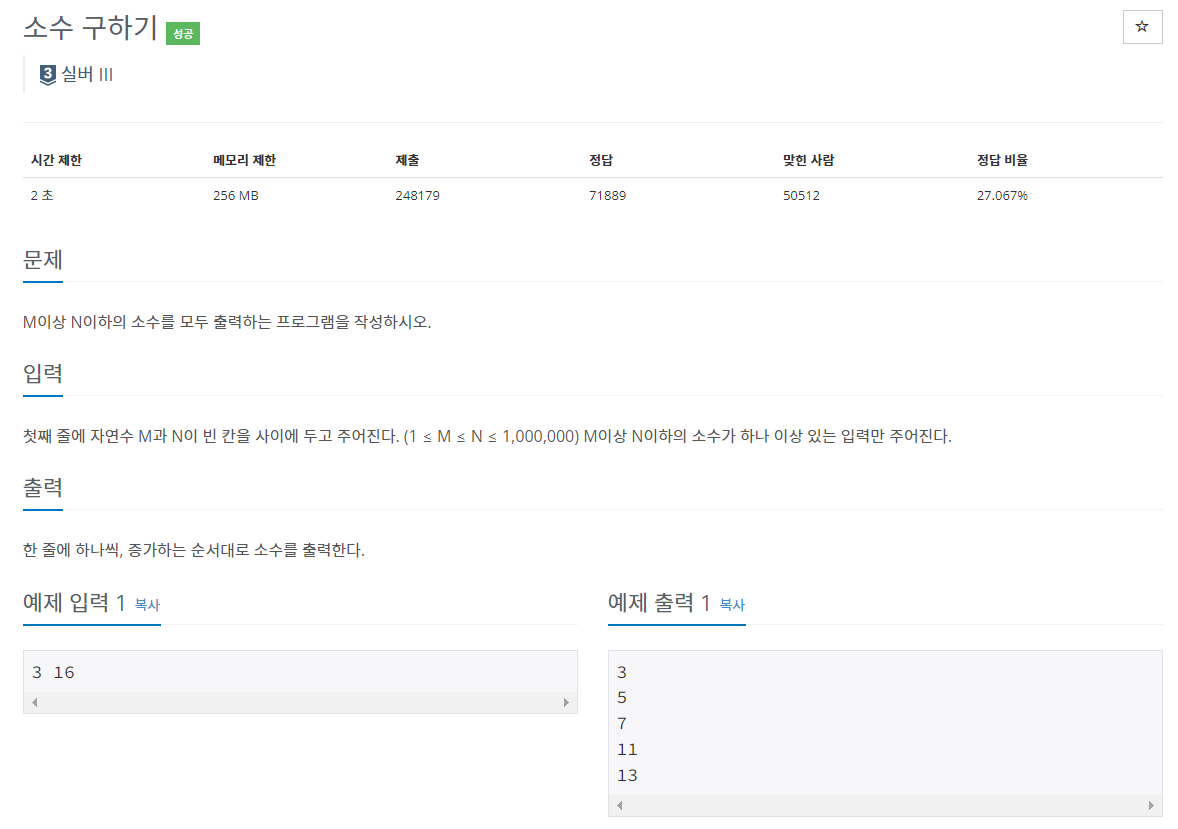The height and width of the screenshot is (829, 1178).
Task: Click the star favorite icon button
Action: (x=1142, y=27)
